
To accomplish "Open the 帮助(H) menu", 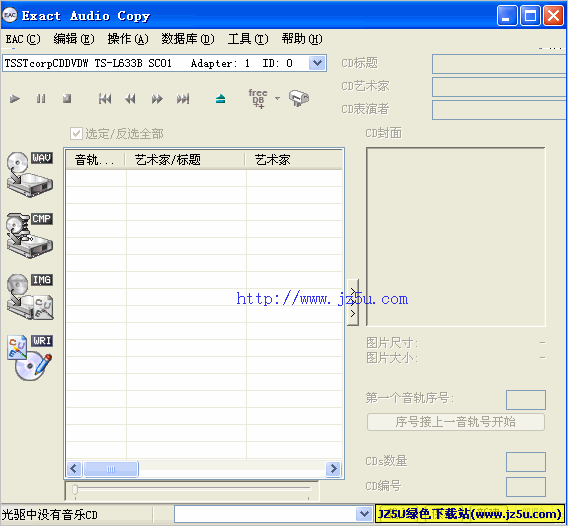I will 302,39.
